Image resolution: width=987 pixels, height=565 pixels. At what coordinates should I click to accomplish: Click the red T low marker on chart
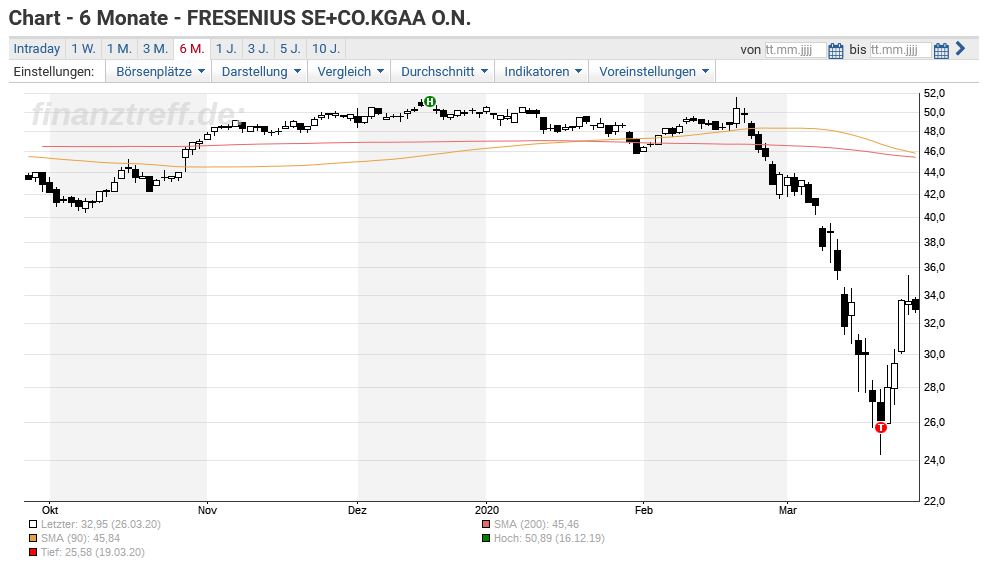(x=881, y=427)
